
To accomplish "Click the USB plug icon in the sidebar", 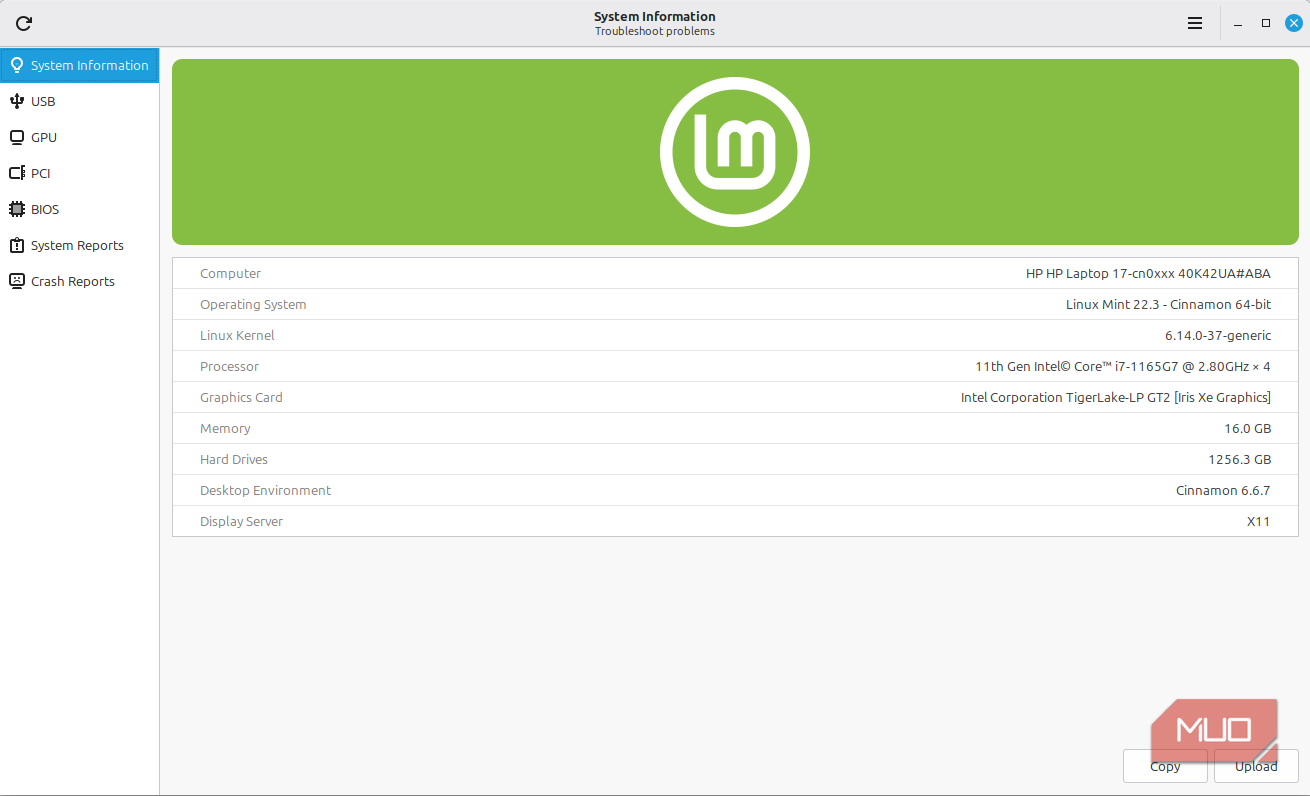I will [x=17, y=101].
